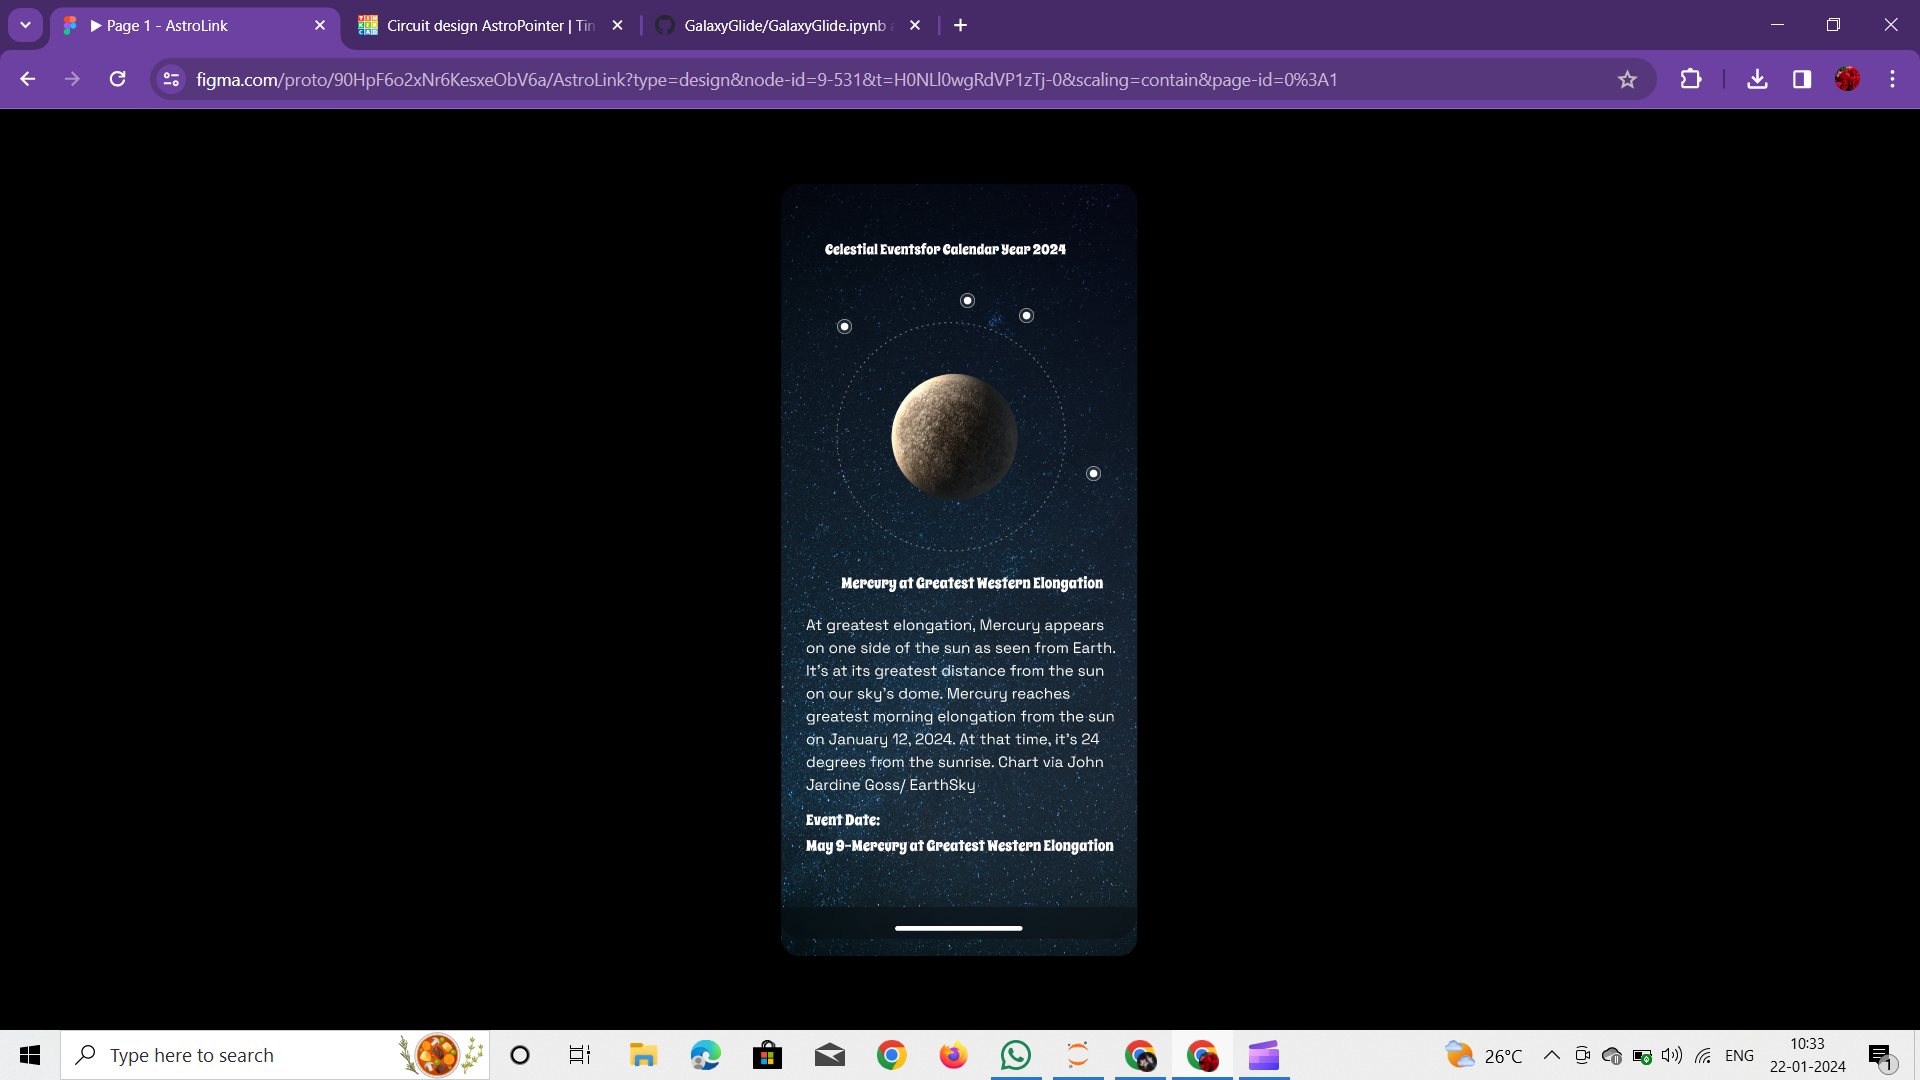This screenshot has width=1920, height=1080.
Task: Reload the Figma prototype page
Action: (118, 80)
